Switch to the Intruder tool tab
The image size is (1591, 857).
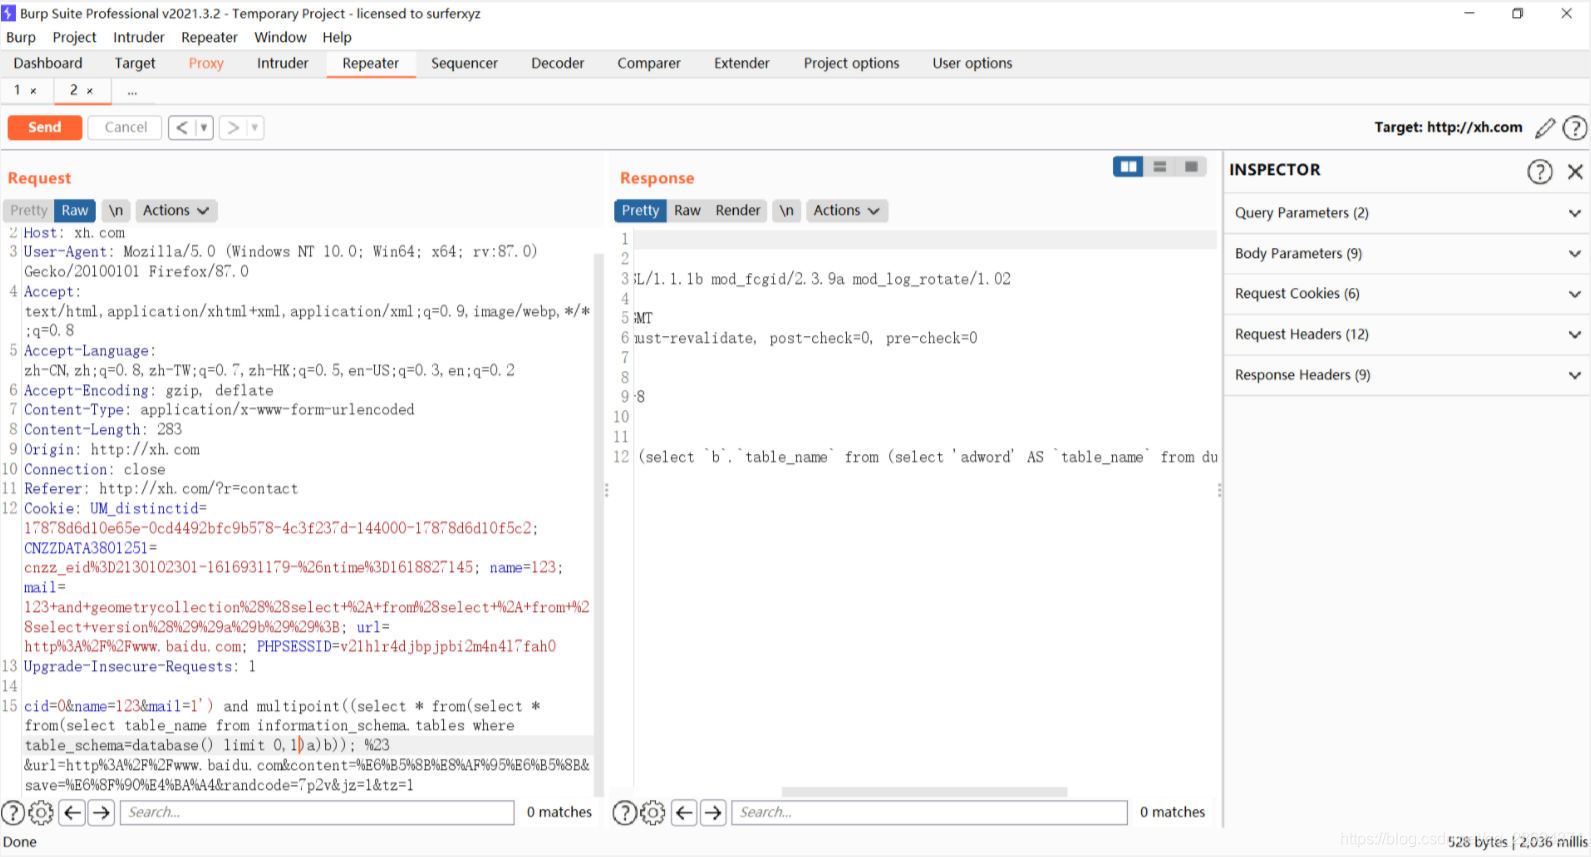coord(283,63)
